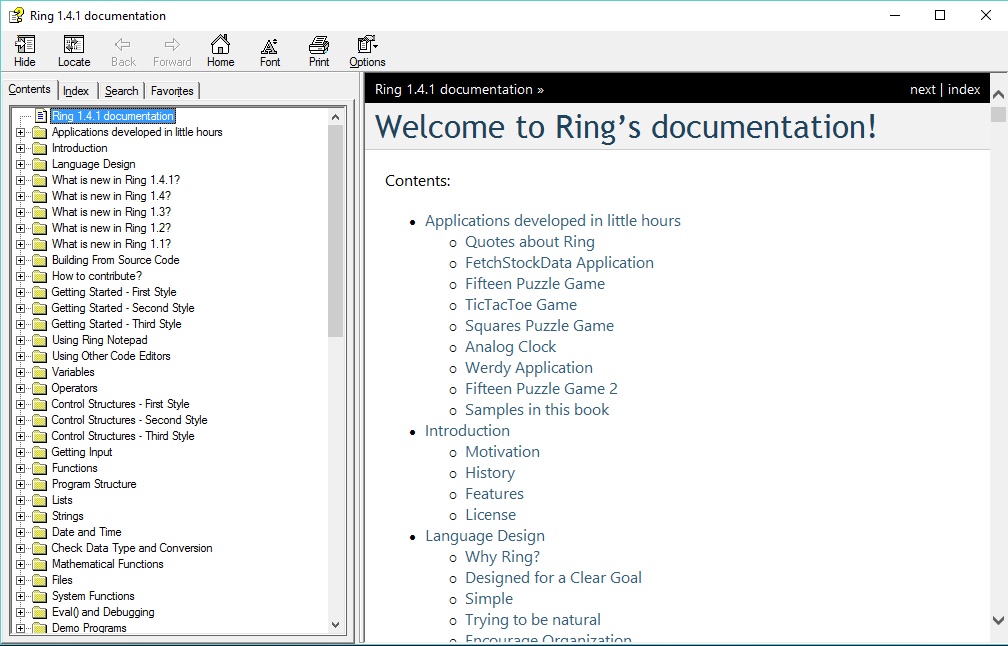Image resolution: width=1008 pixels, height=646 pixels.
Task: Click the Hide toolbar icon
Action: [x=24, y=44]
